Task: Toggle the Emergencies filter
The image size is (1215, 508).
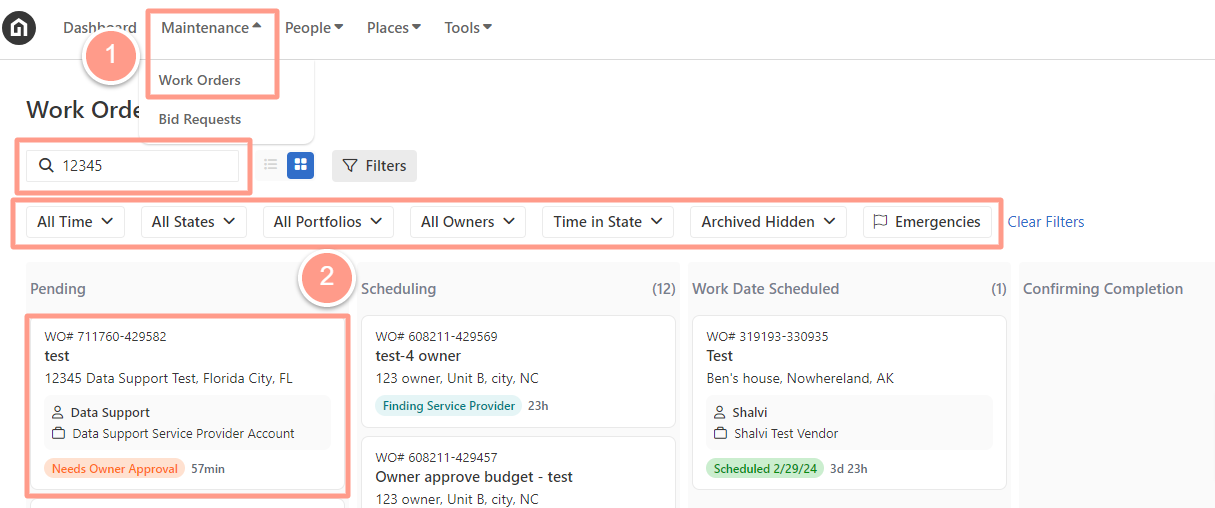Action: click(x=927, y=222)
